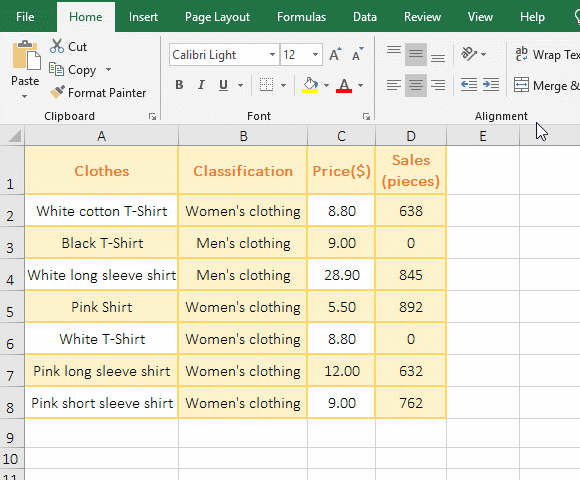The height and width of the screenshot is (480, 580).
Task: Click the Copy button
Action: coord(74,70)
